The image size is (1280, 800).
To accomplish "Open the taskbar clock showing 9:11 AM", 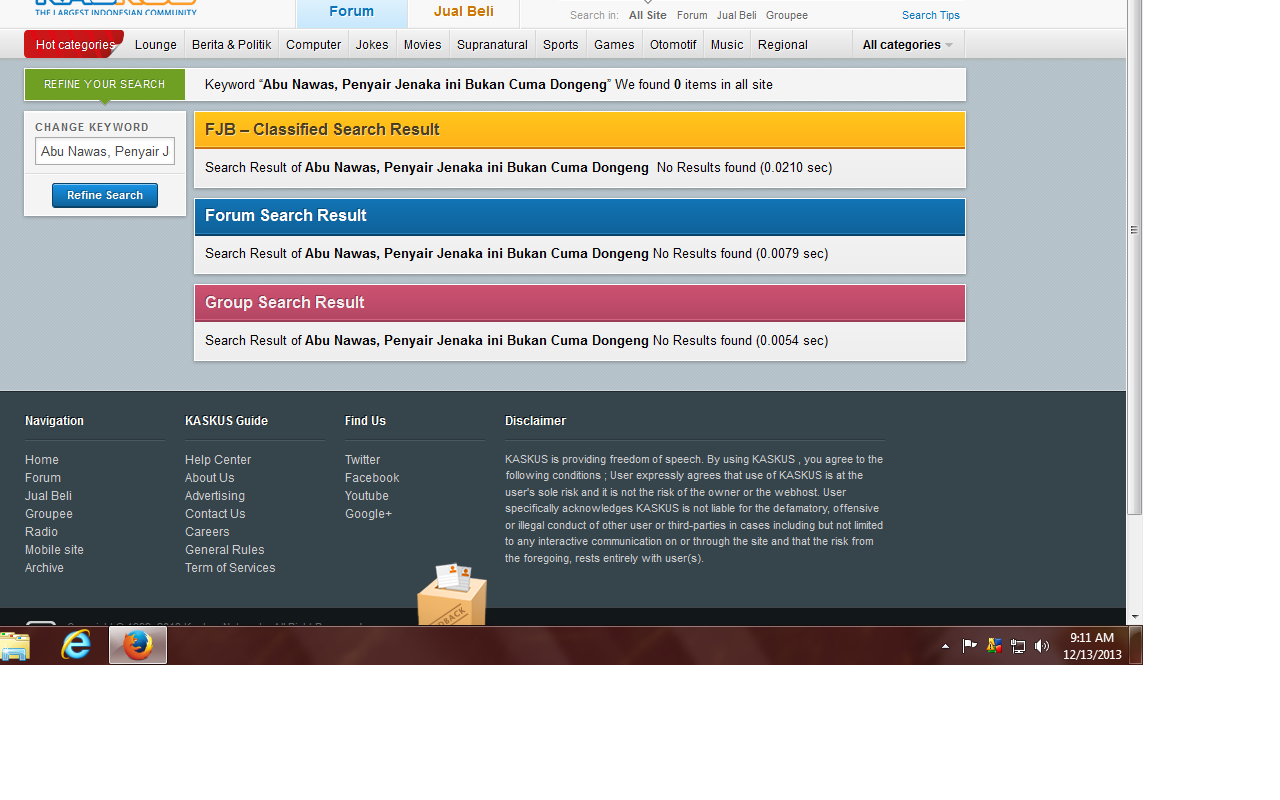I will 1092,646.
